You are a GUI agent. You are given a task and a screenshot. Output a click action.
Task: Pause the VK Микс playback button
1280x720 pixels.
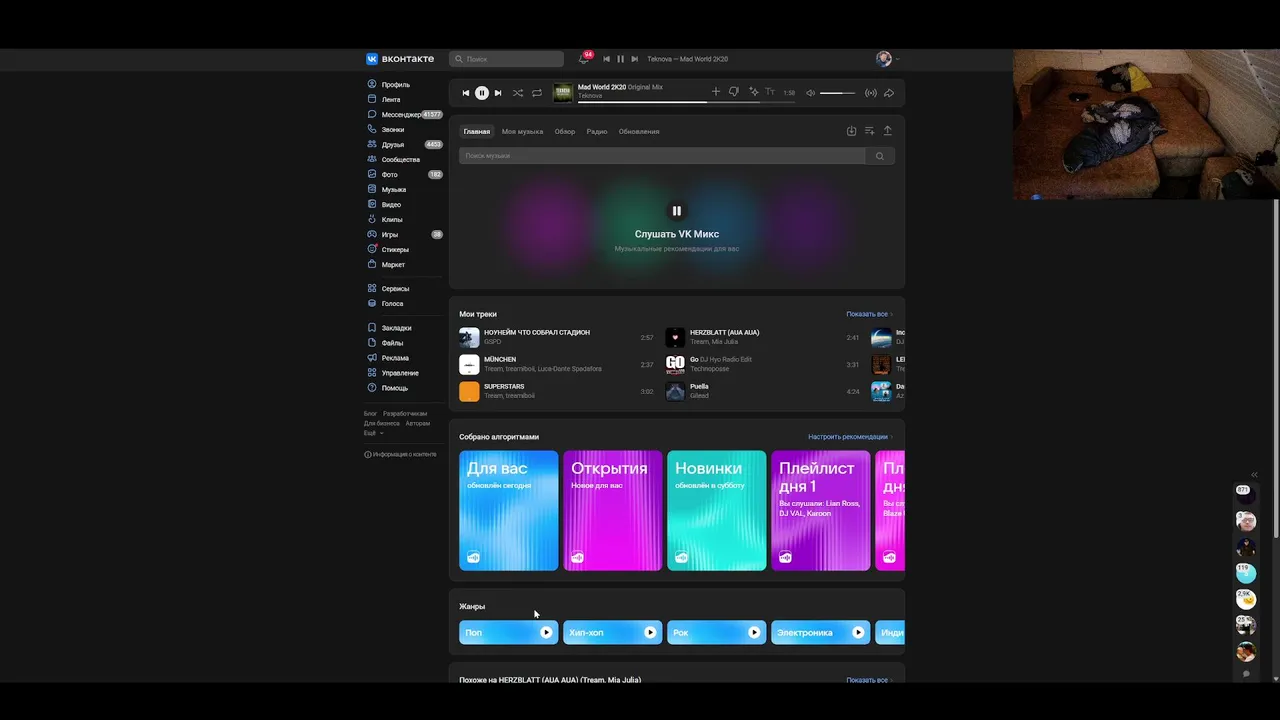coord(677,211)
